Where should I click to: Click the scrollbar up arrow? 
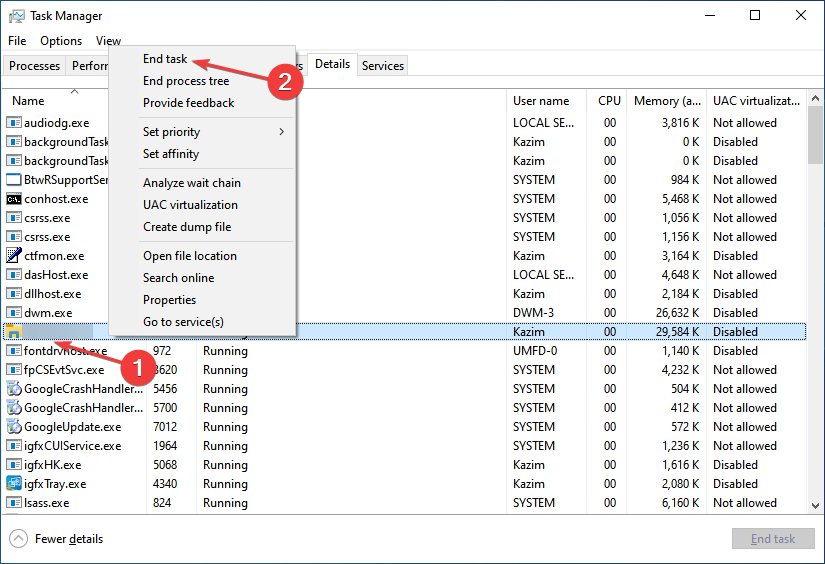pyautogui.click(x=815, y=98)
